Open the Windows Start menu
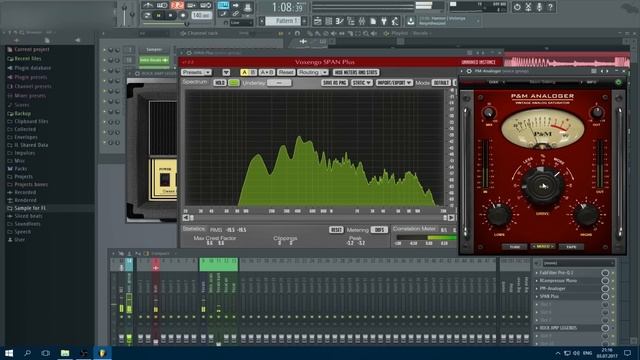 9,353
